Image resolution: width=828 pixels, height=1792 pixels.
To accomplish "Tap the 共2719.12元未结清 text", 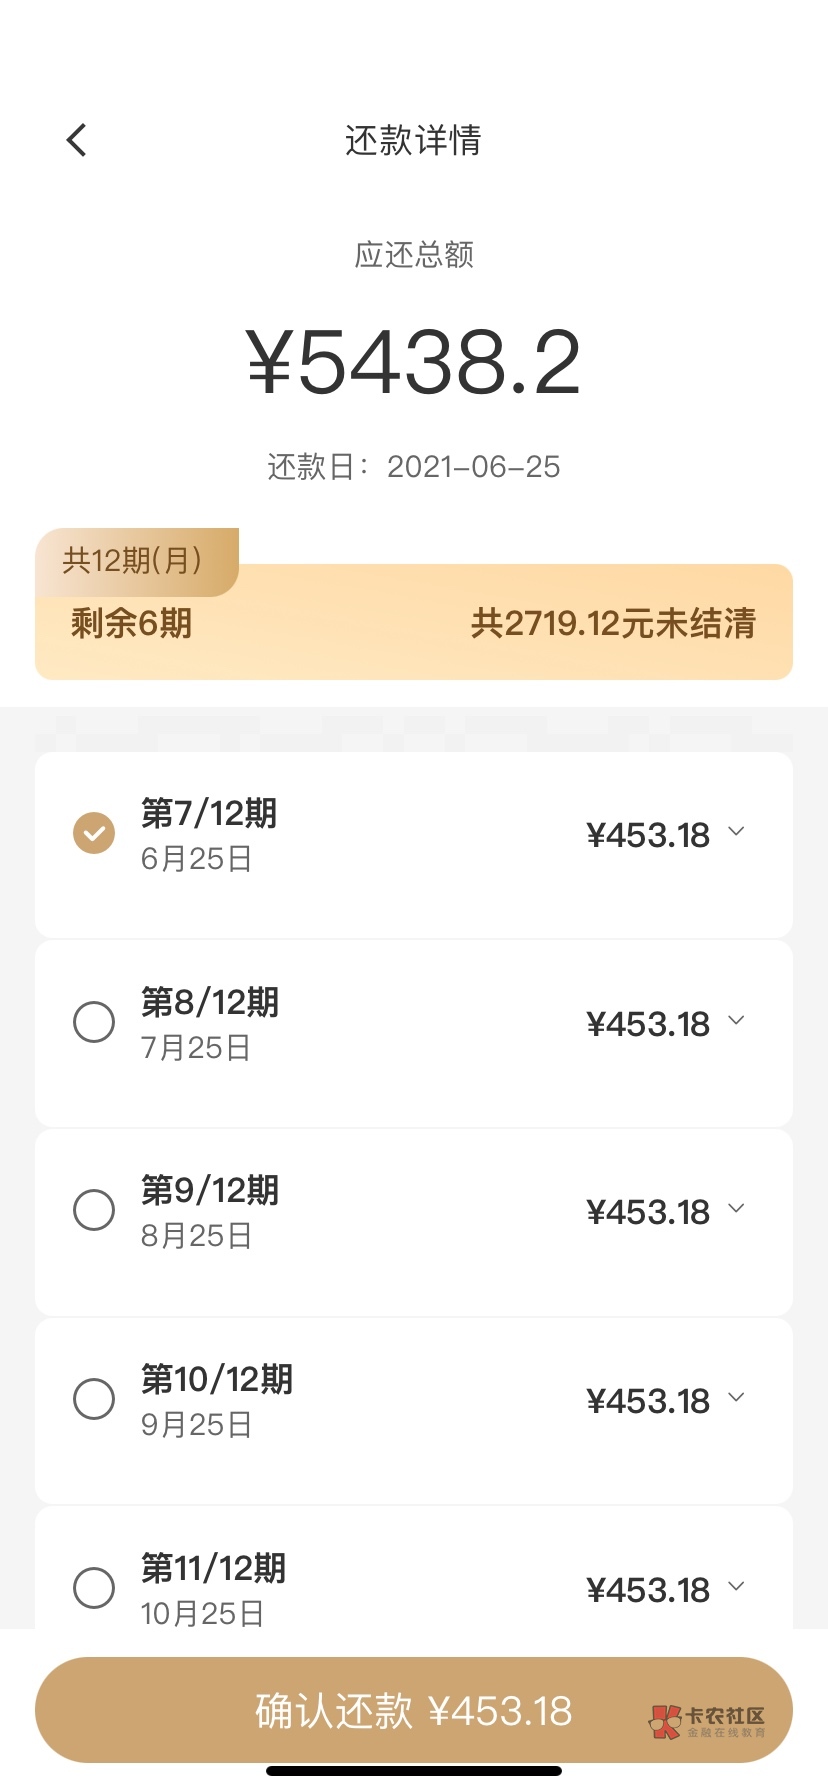I will (x=613, y=624).
